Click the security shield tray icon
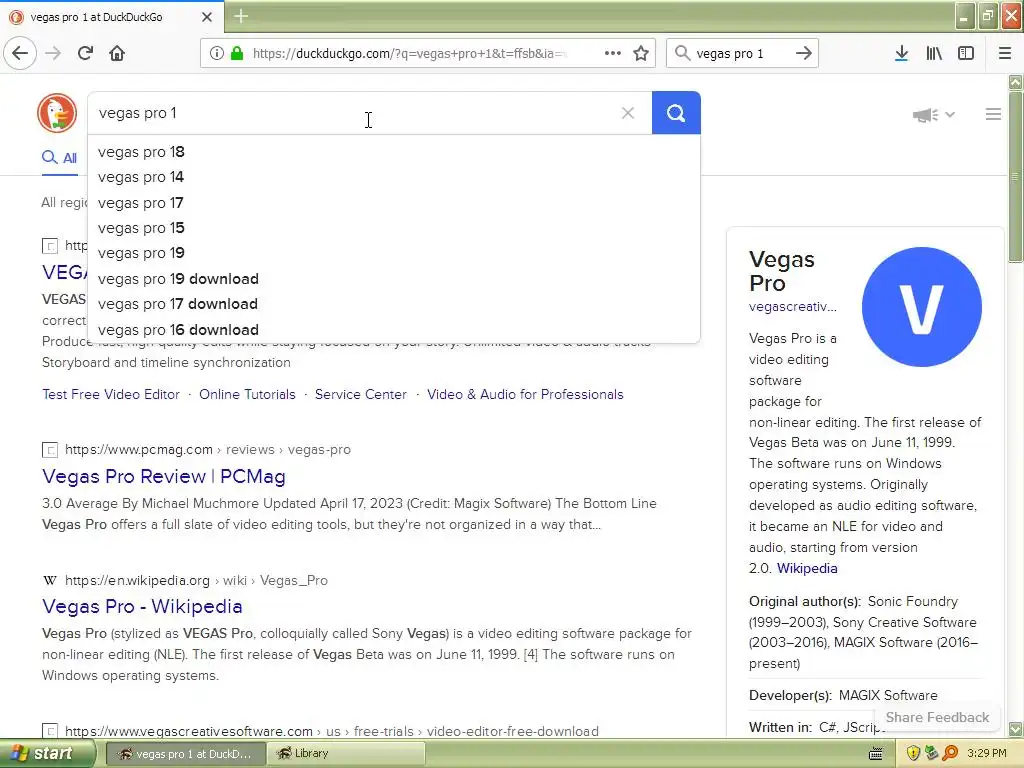Viewport: 1024px width, 768px height. (x=913, y=754)
